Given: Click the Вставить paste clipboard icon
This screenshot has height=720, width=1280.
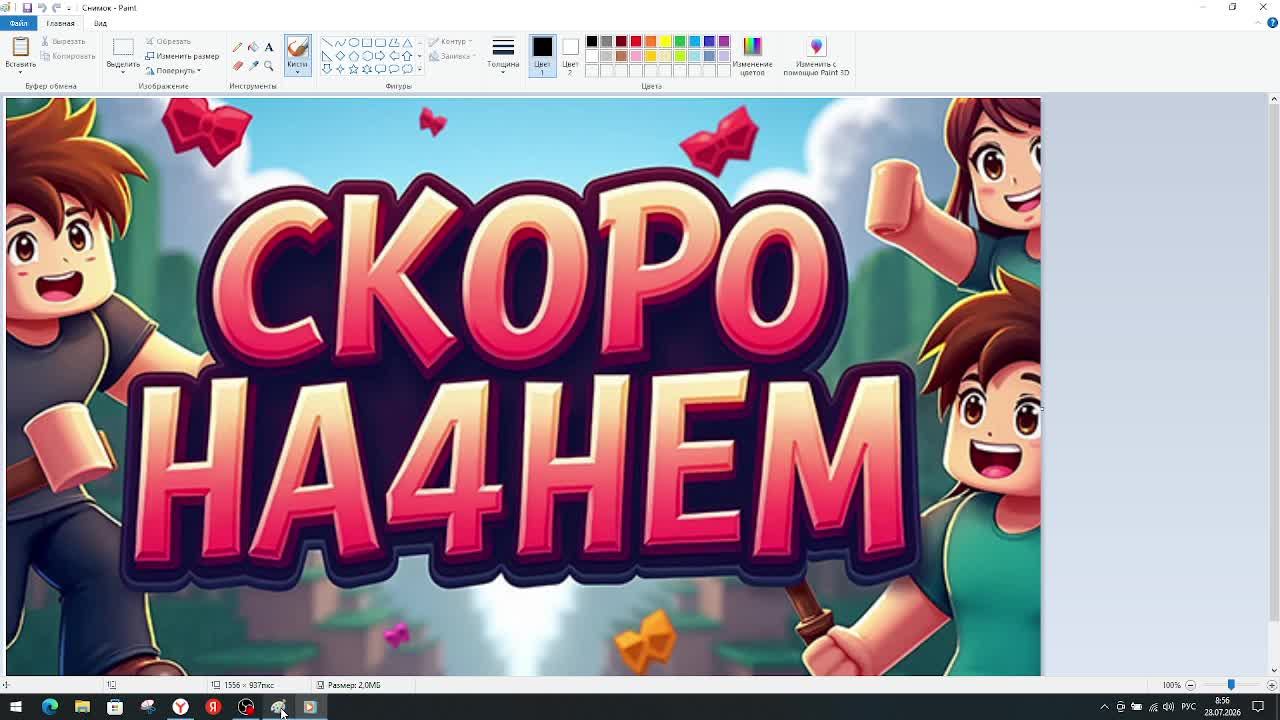Looking at the screenshot, I should [20, 47].
